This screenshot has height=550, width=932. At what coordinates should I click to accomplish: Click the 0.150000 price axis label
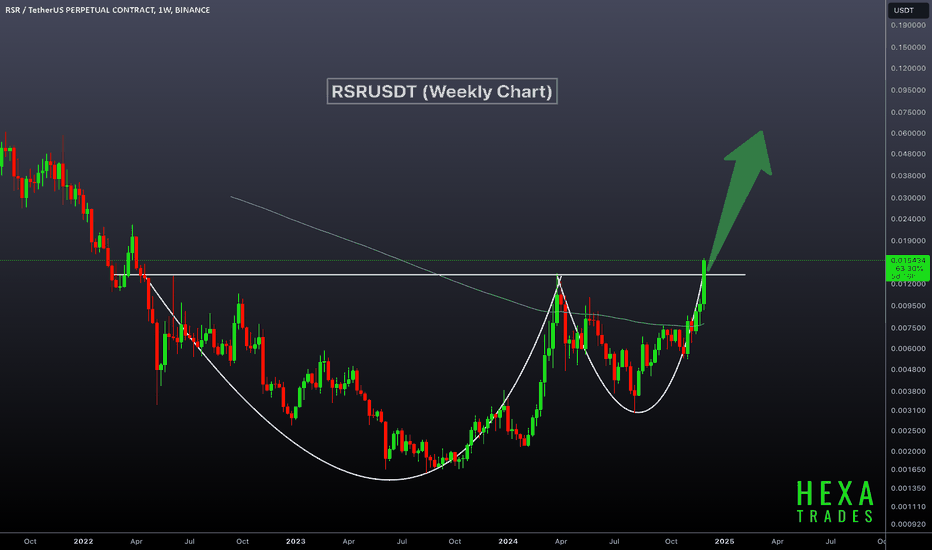(x=908, y=47)
